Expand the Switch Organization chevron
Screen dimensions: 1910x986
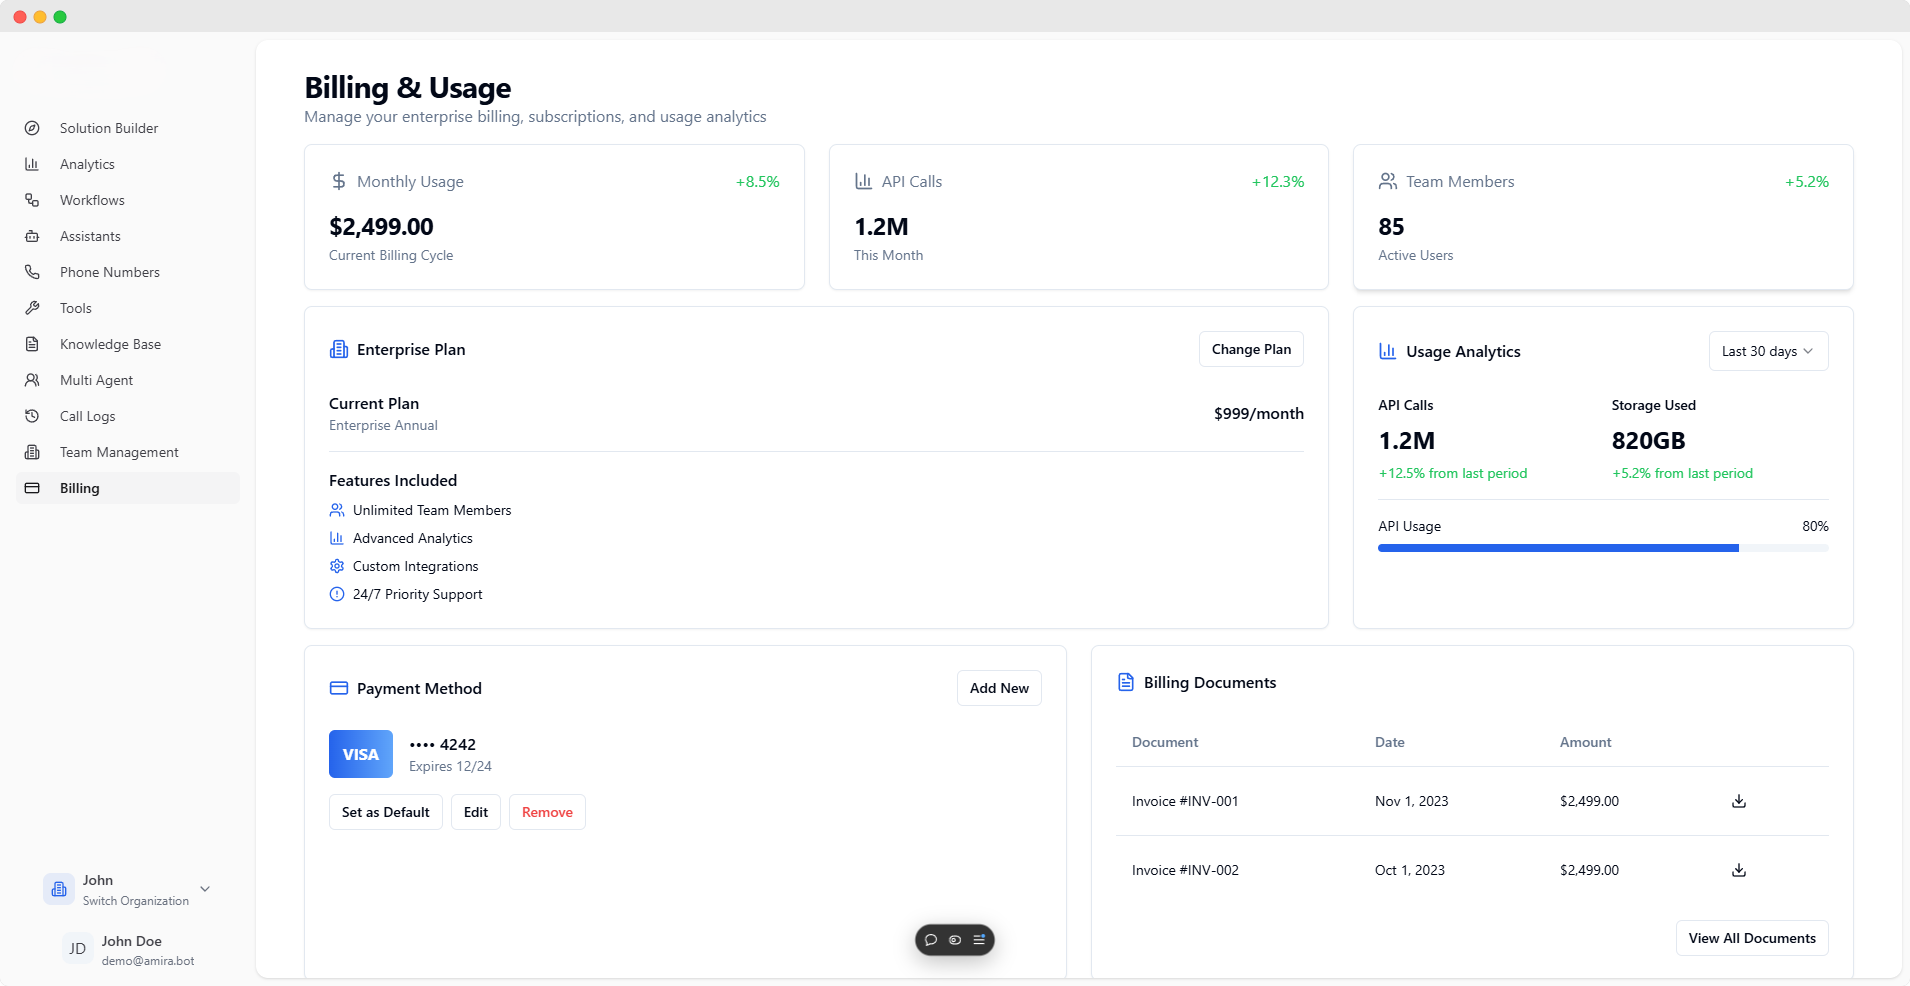[x=204, y=889]
